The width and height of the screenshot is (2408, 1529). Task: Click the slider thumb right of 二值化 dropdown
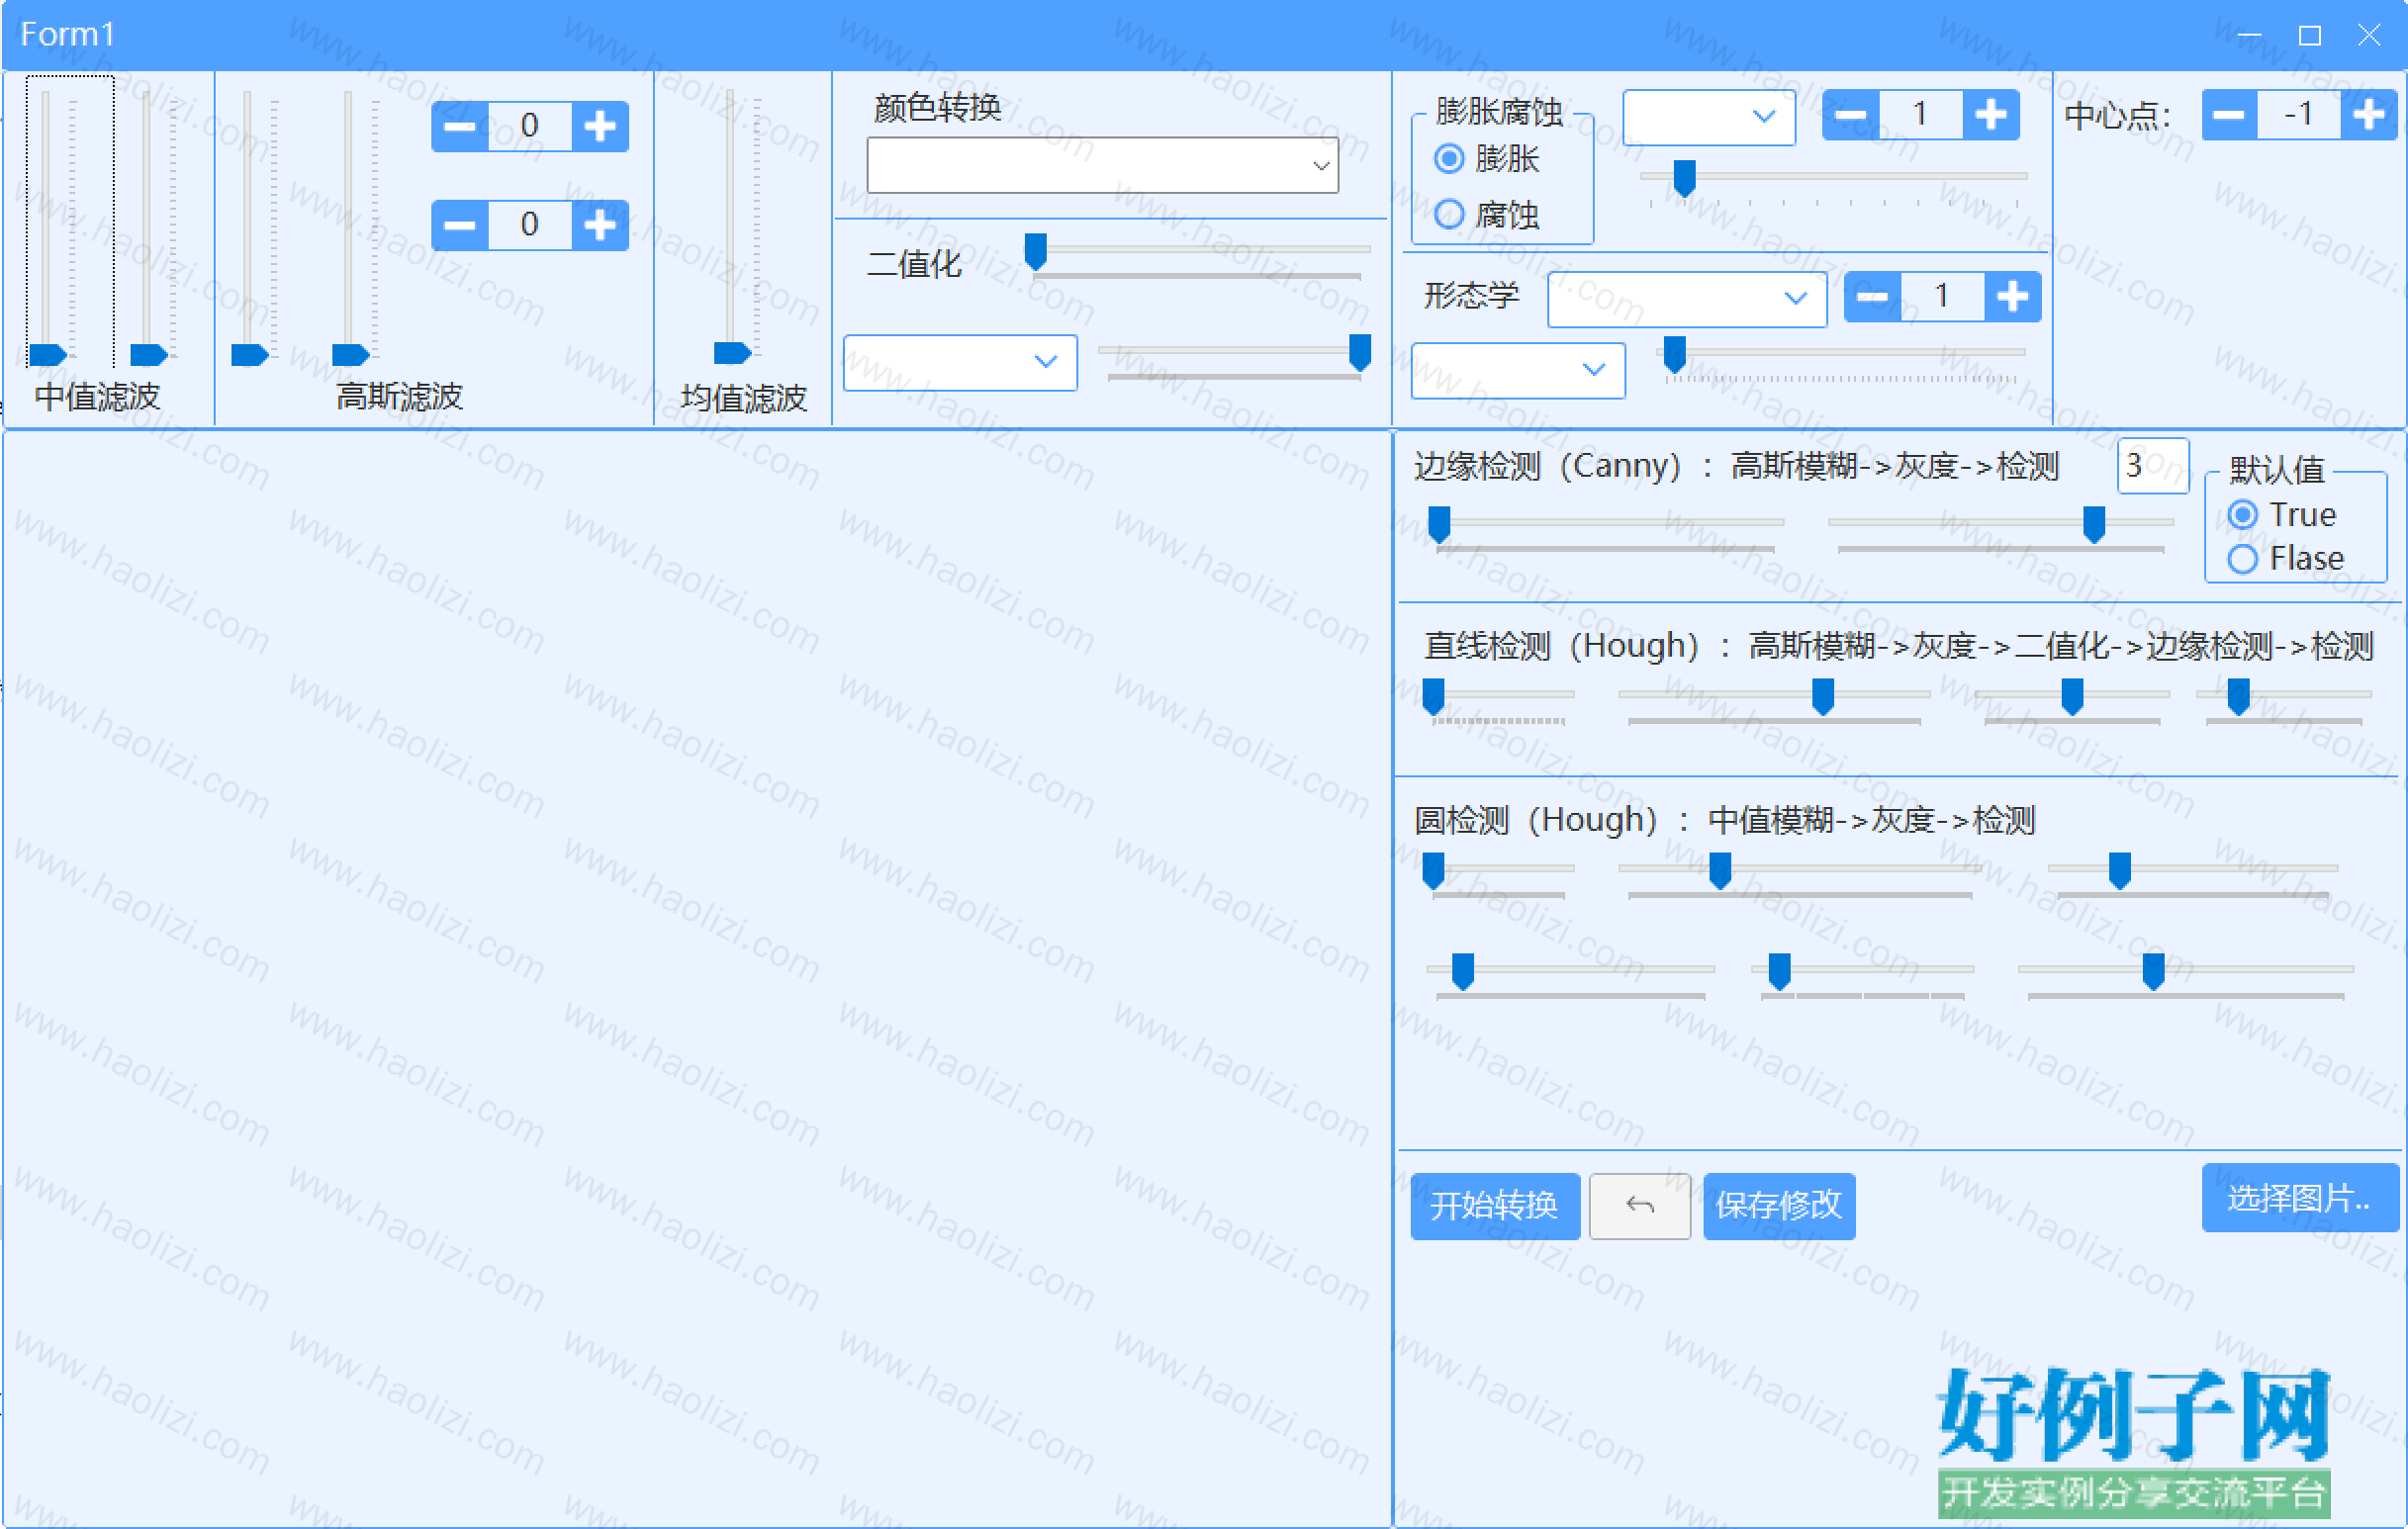click(x=1360, y=352)
